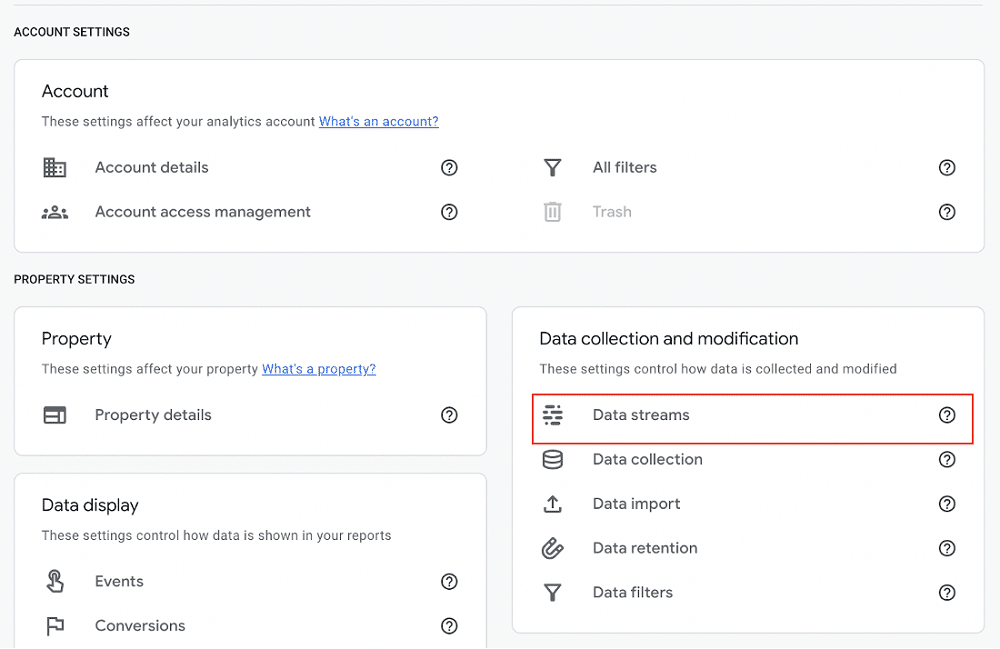Select the Account access management people icon
Viewport: 1000px width, 649px height.
point(54,211)
